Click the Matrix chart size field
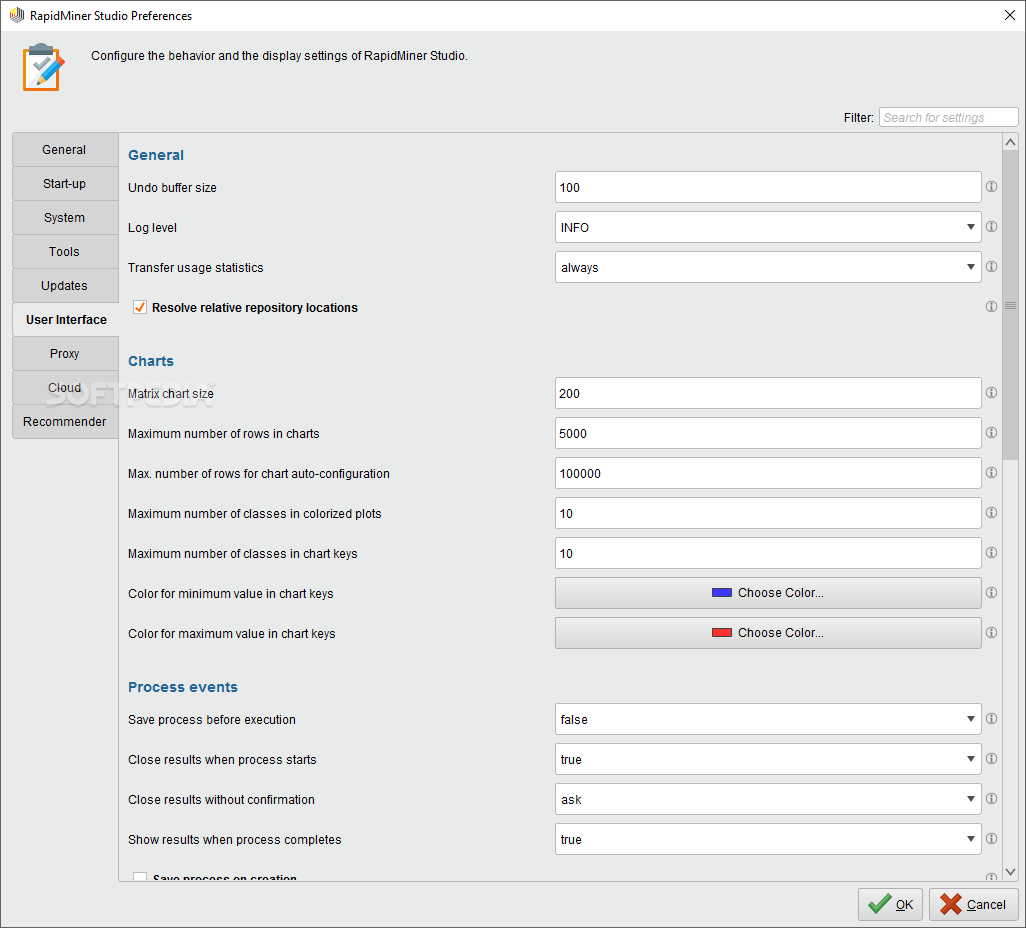The height and width of the screenshot is (928, 1026). click(x=768, y=393)
